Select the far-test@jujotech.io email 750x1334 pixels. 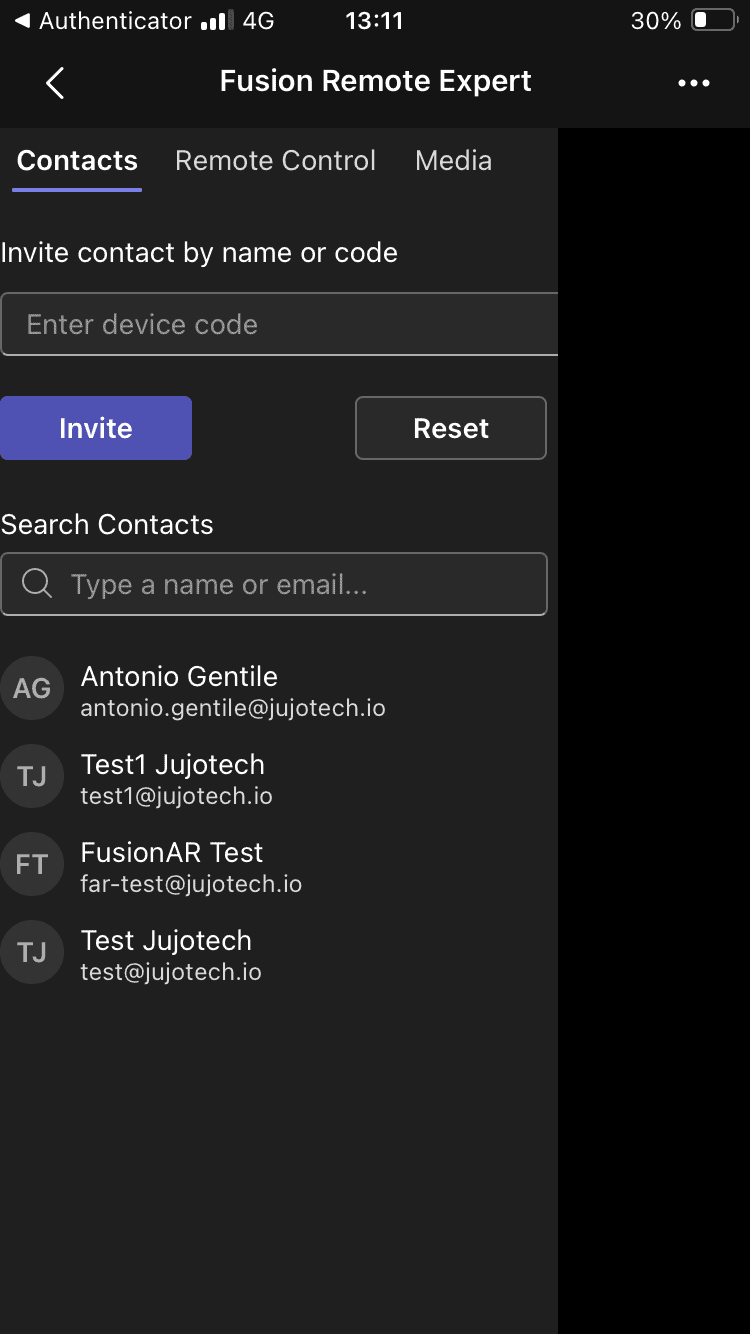[x=191, y=884]
